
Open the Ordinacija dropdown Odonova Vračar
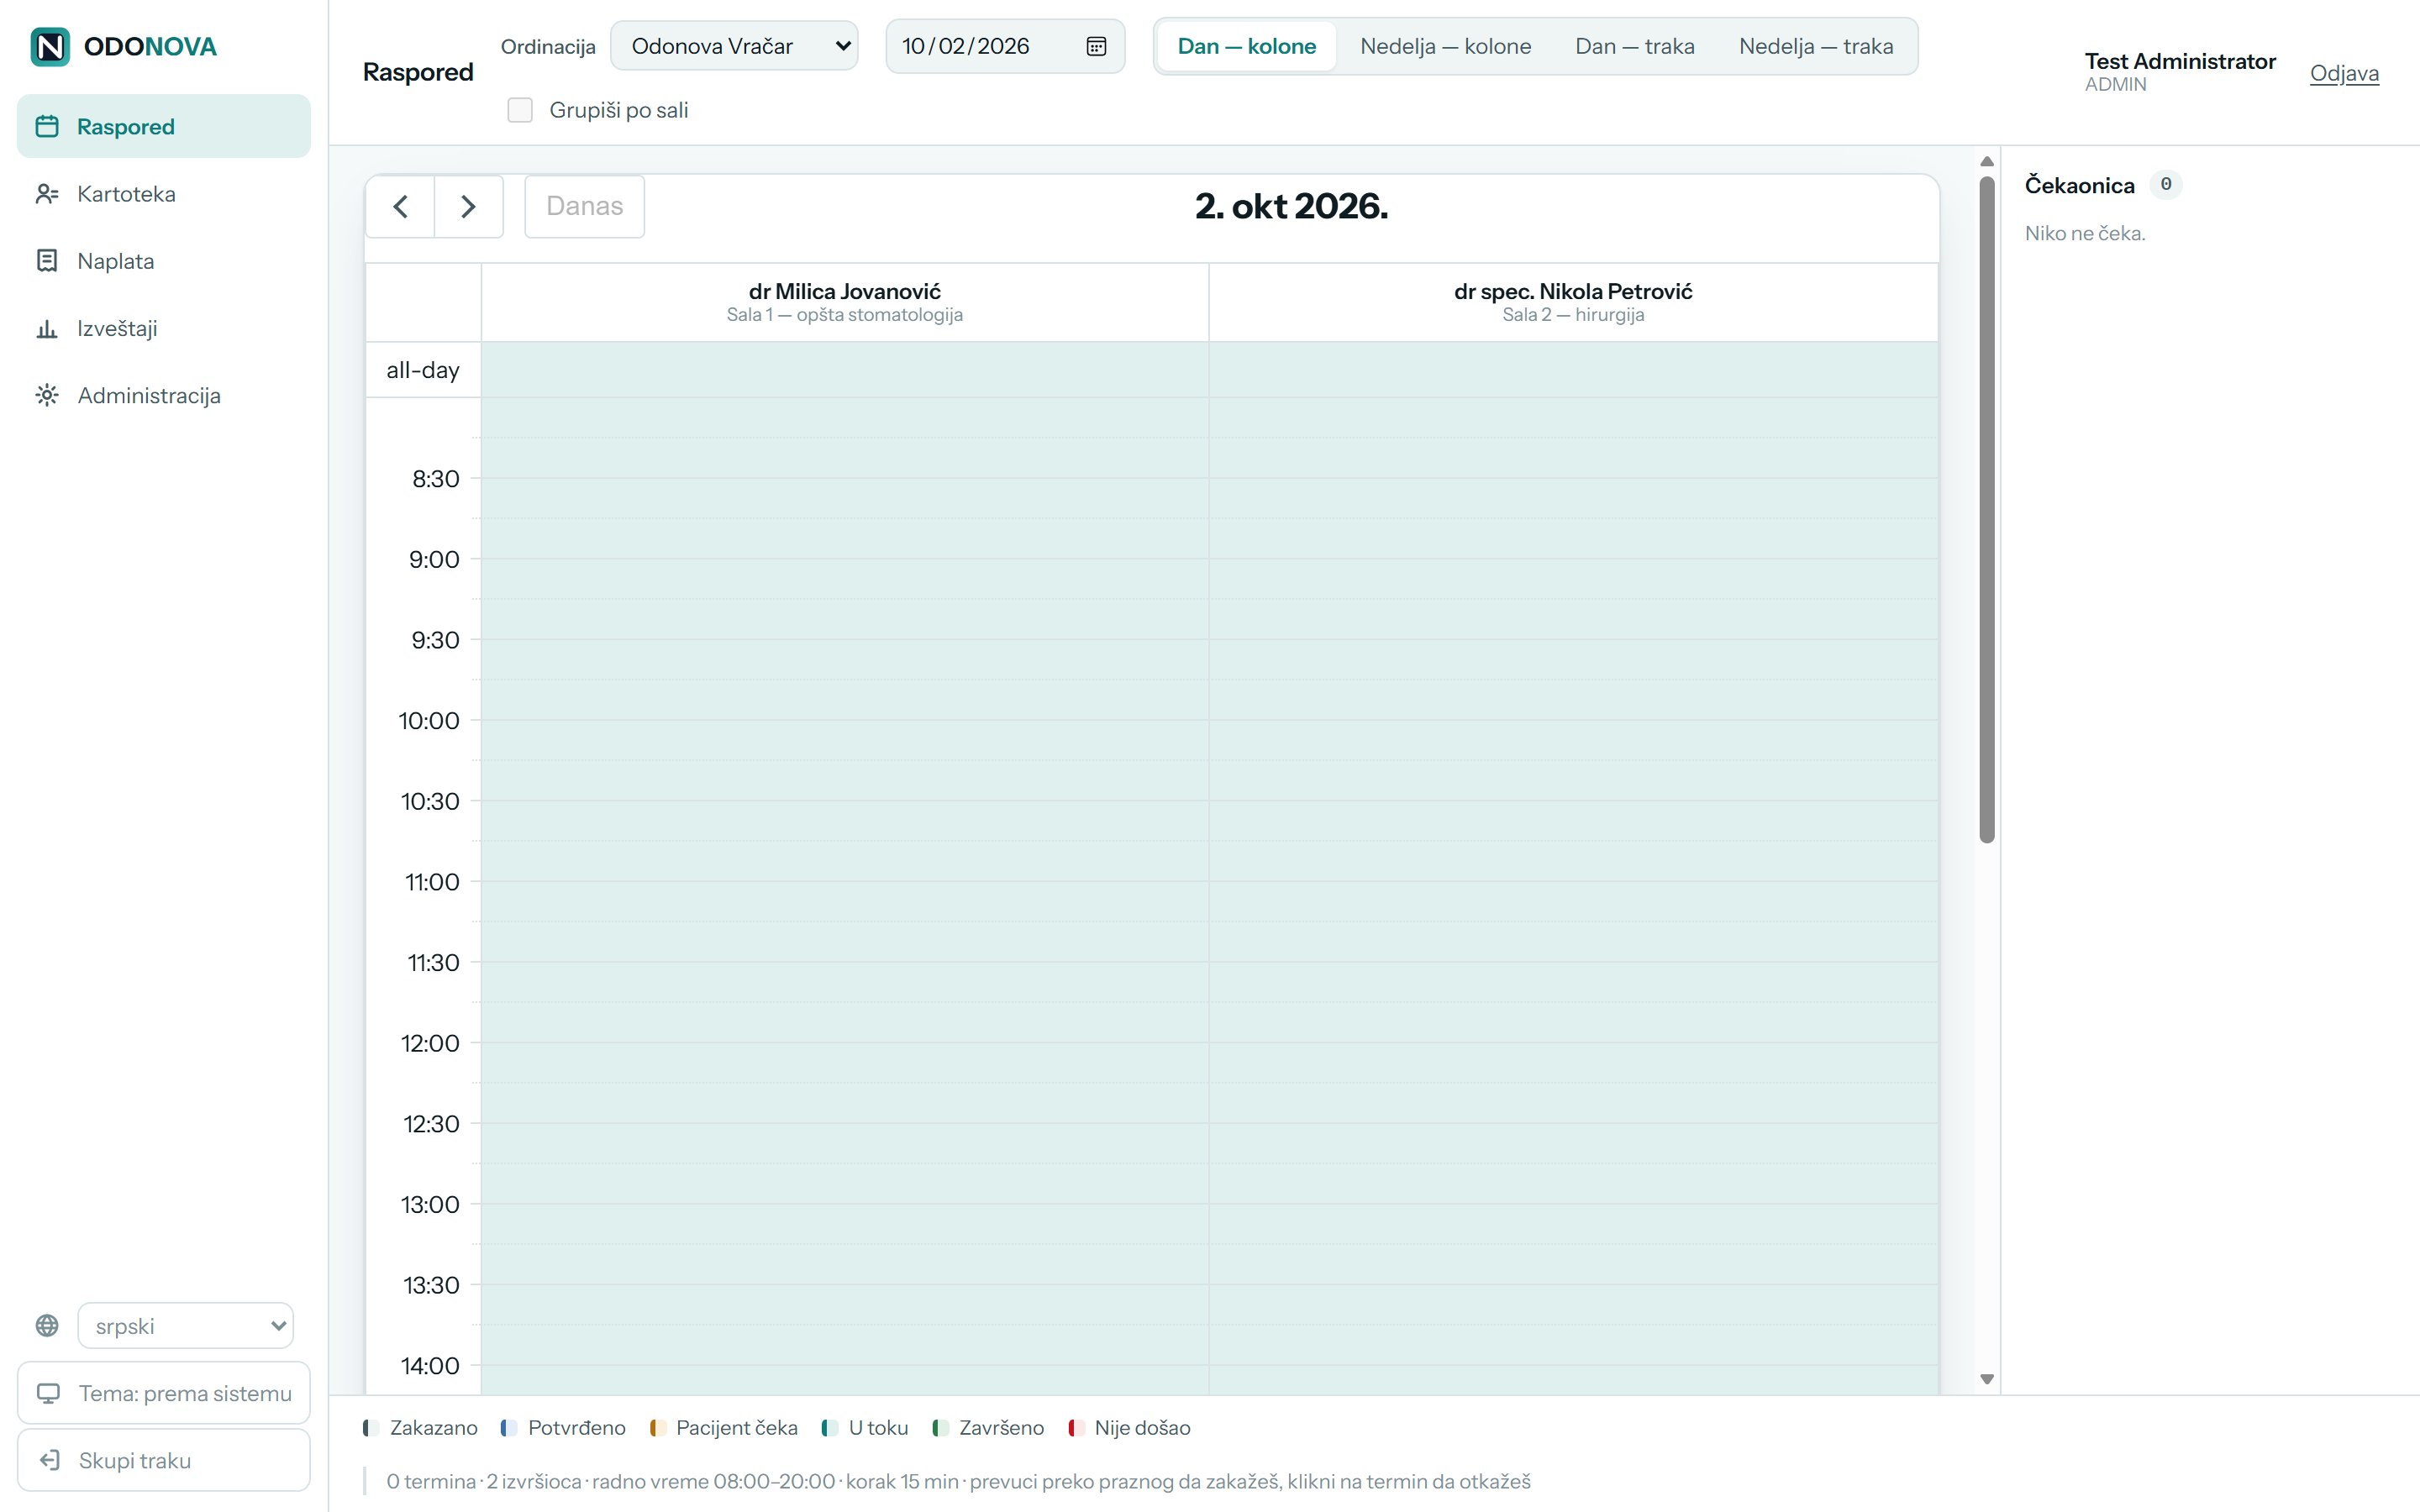[x=734, y=46]
